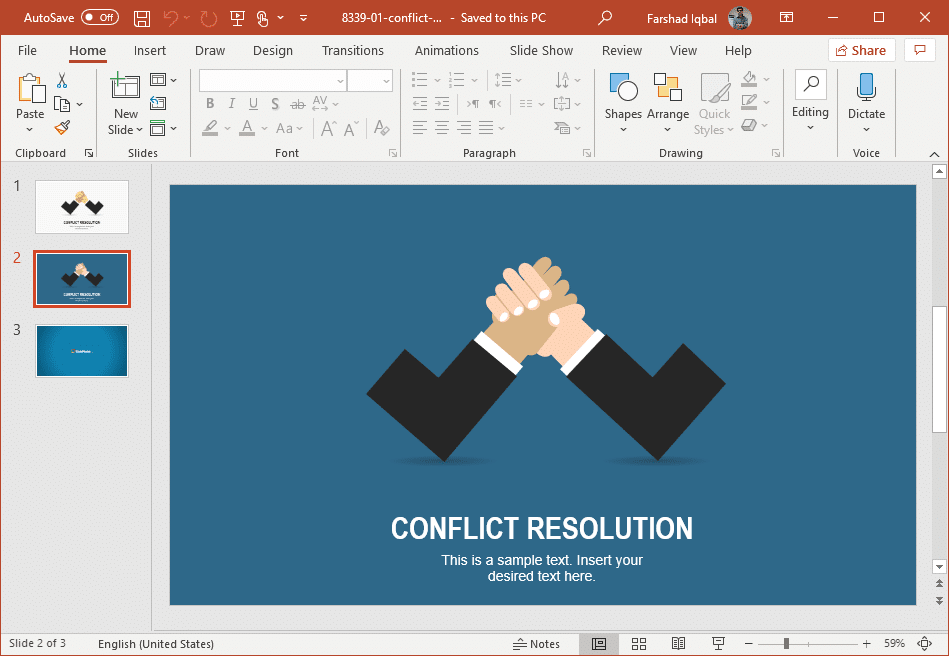The height and width of the screenshot is (656, 949).
Task: Open the font size dropdown
Action: tap(385, 81)
